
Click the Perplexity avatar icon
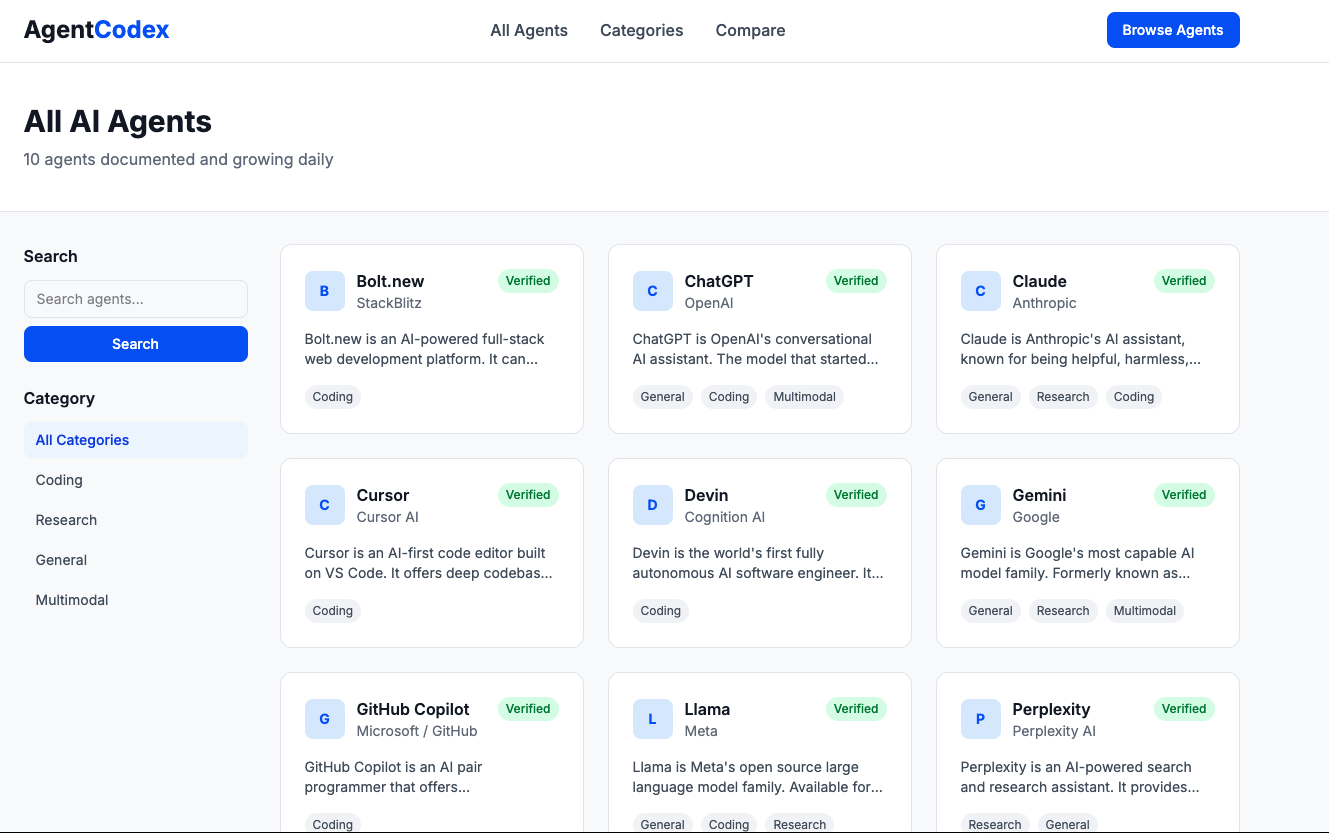point(980,719)
